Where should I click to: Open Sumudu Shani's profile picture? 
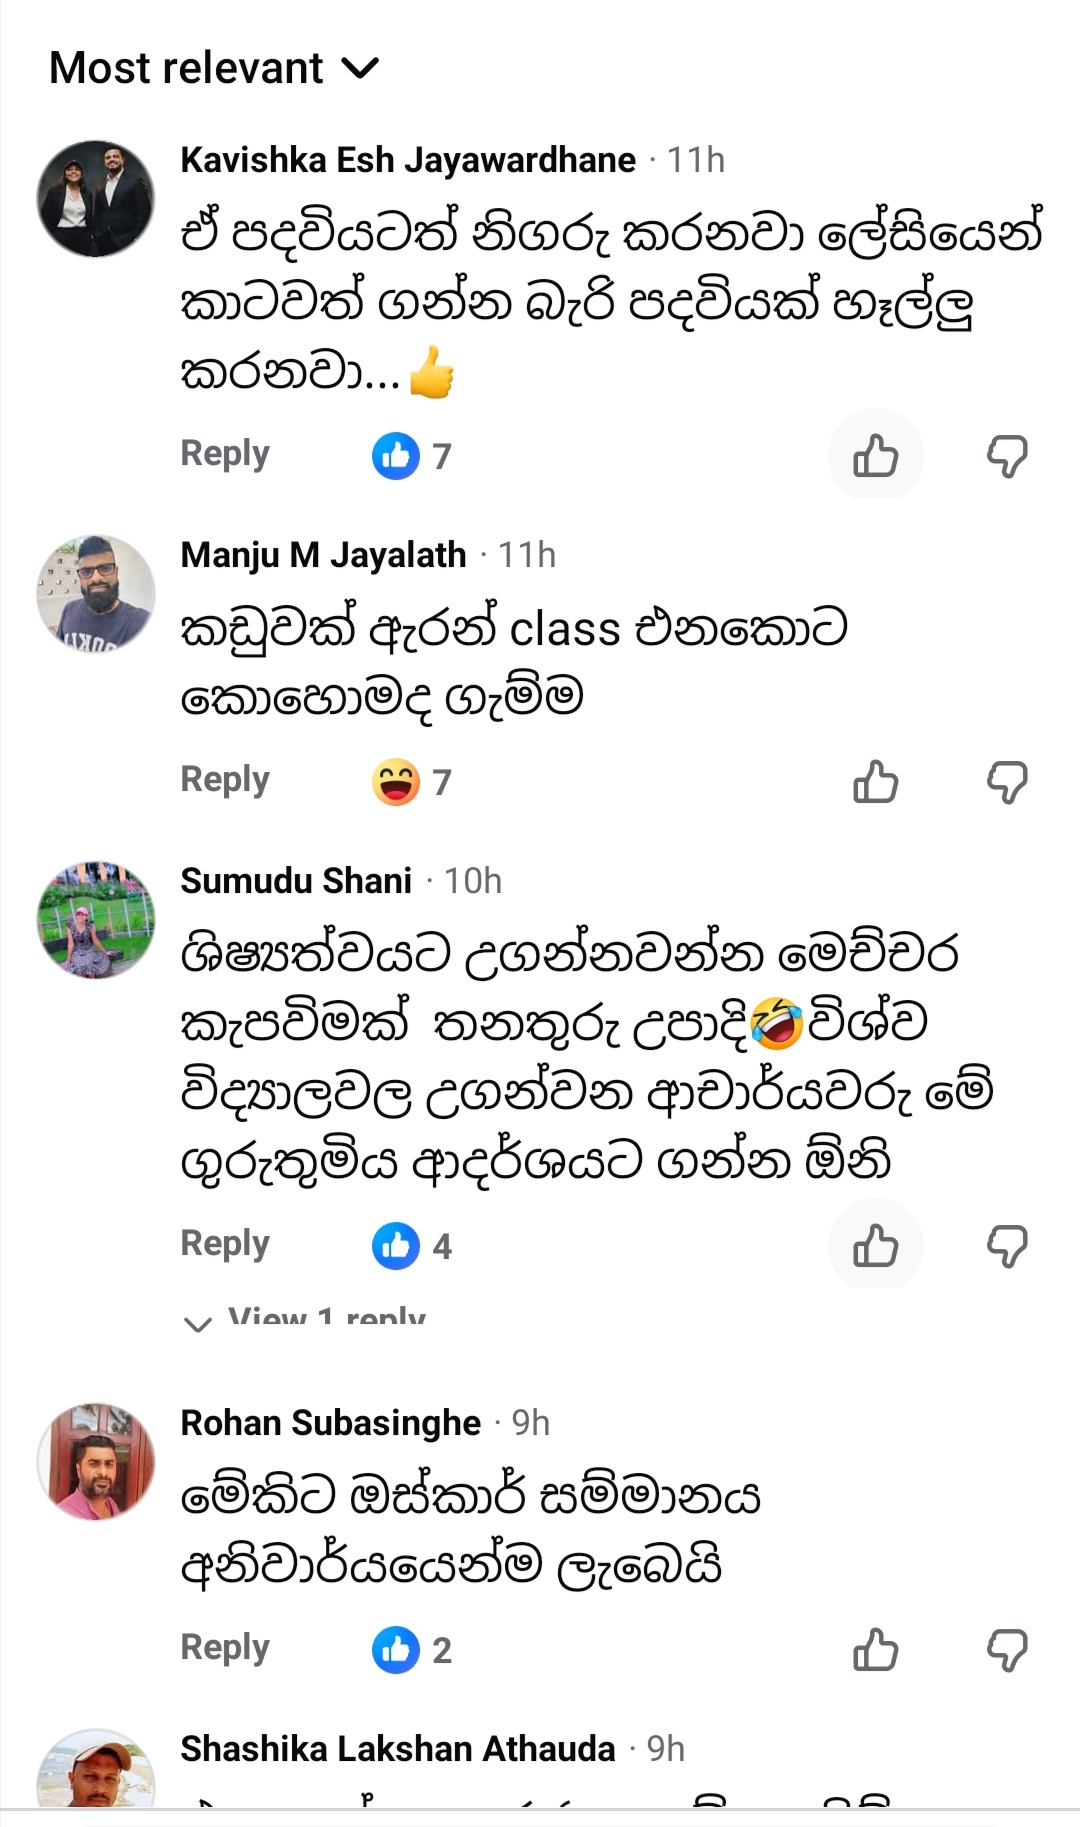(96, 919)
